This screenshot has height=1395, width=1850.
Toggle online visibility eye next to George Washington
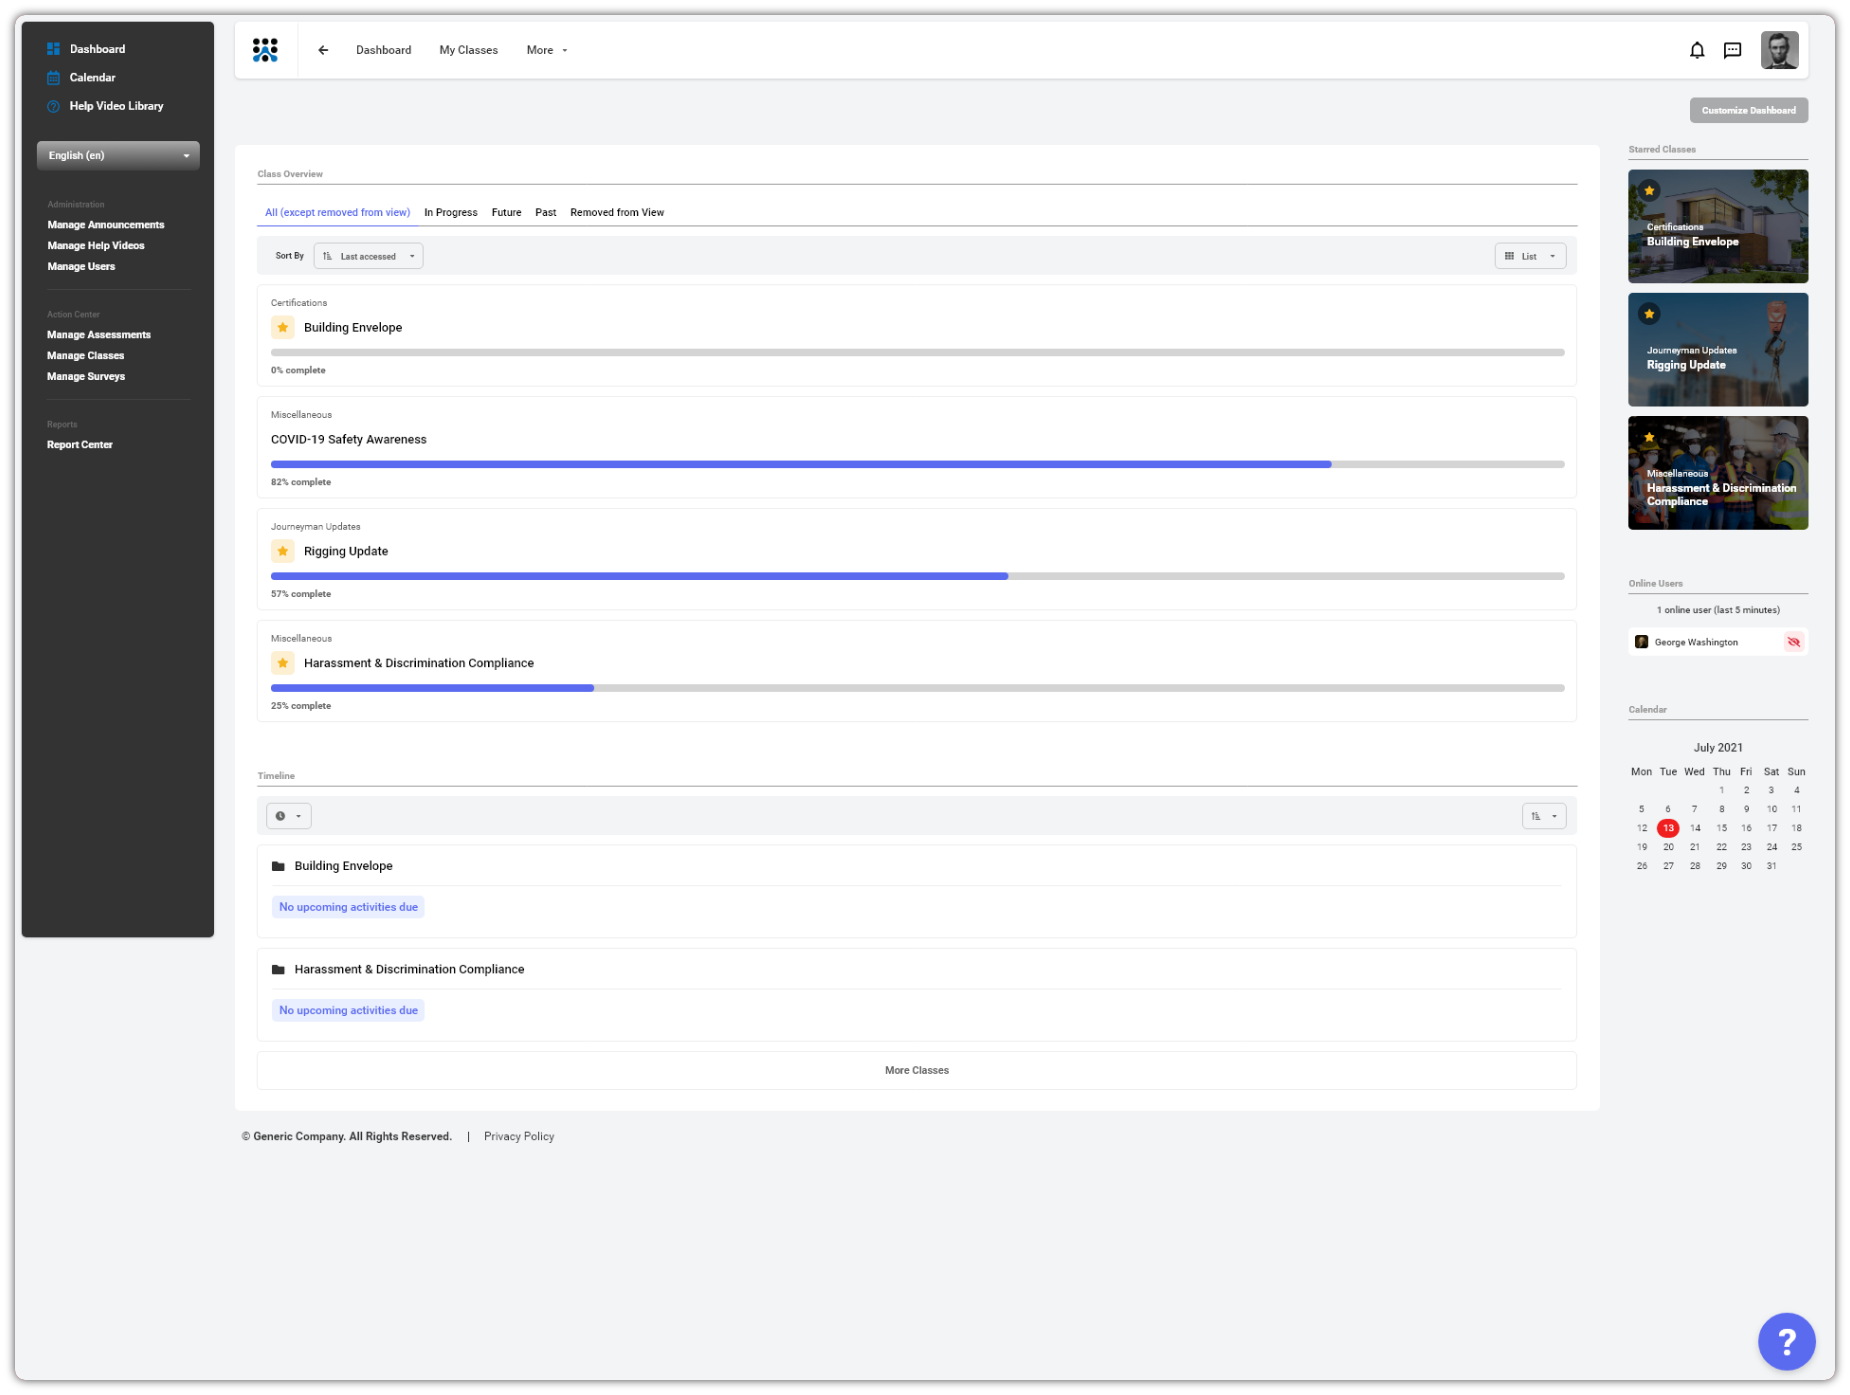(x=1793, y=642)
